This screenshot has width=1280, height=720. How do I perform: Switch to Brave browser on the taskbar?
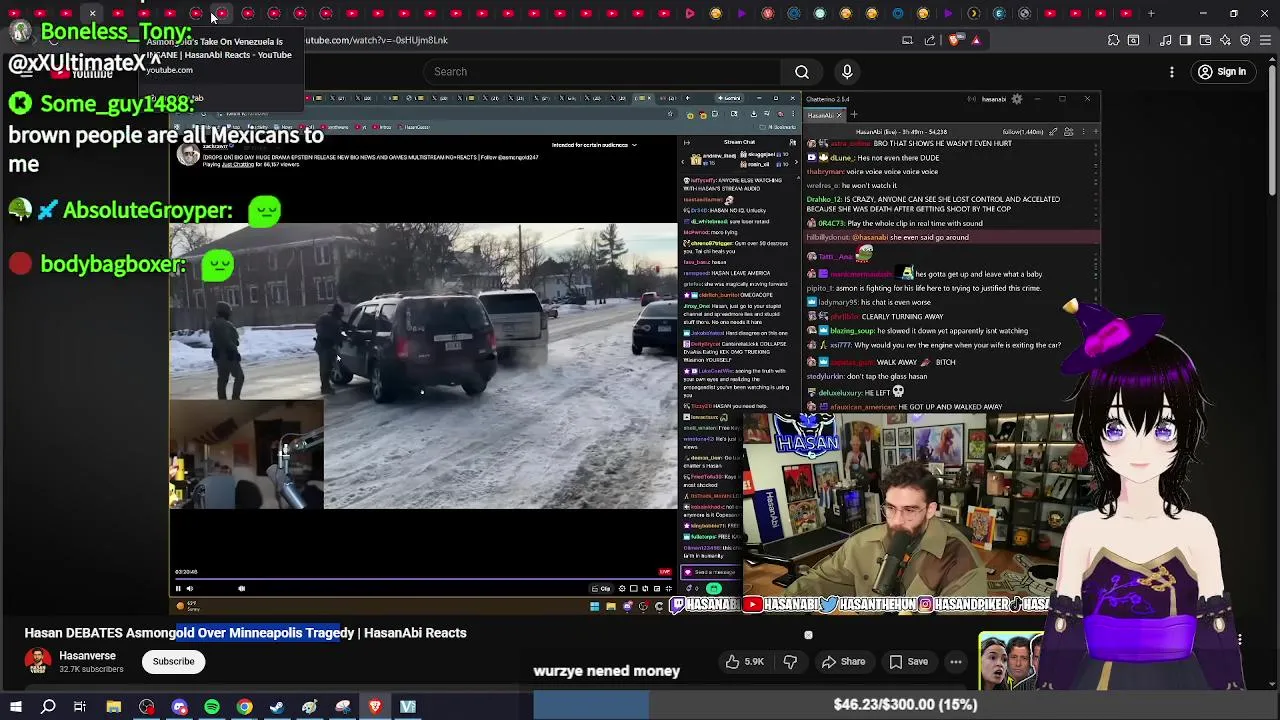[x=375, y=707]
